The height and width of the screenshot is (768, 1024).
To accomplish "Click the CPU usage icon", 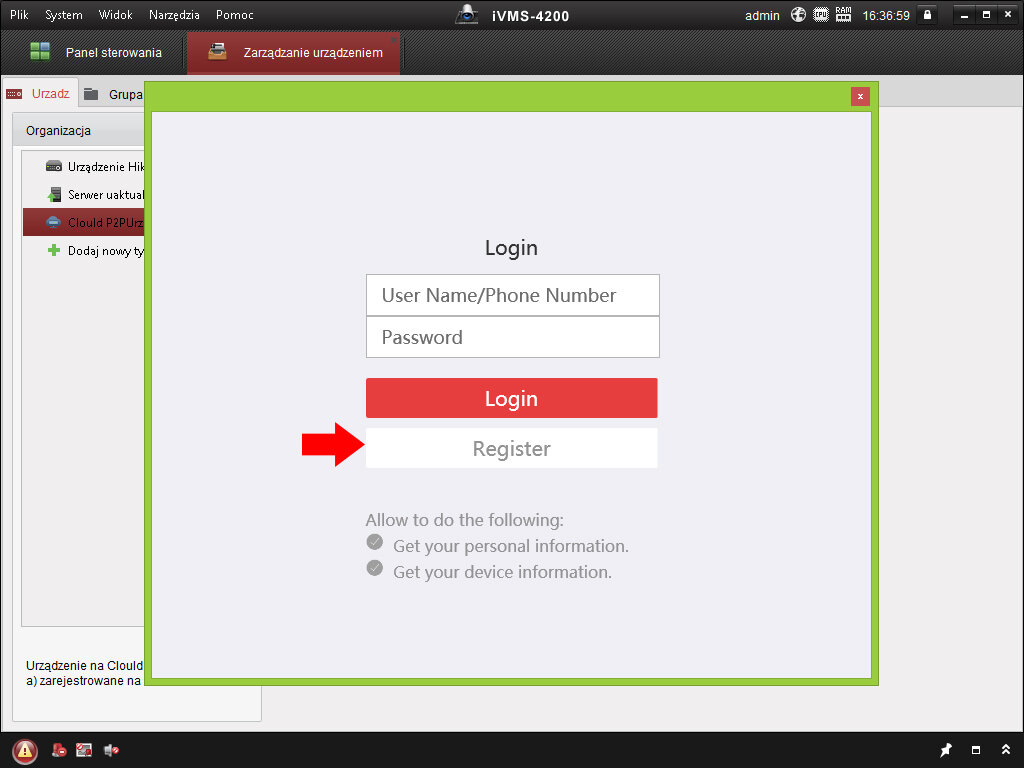I will pos(821,15).
